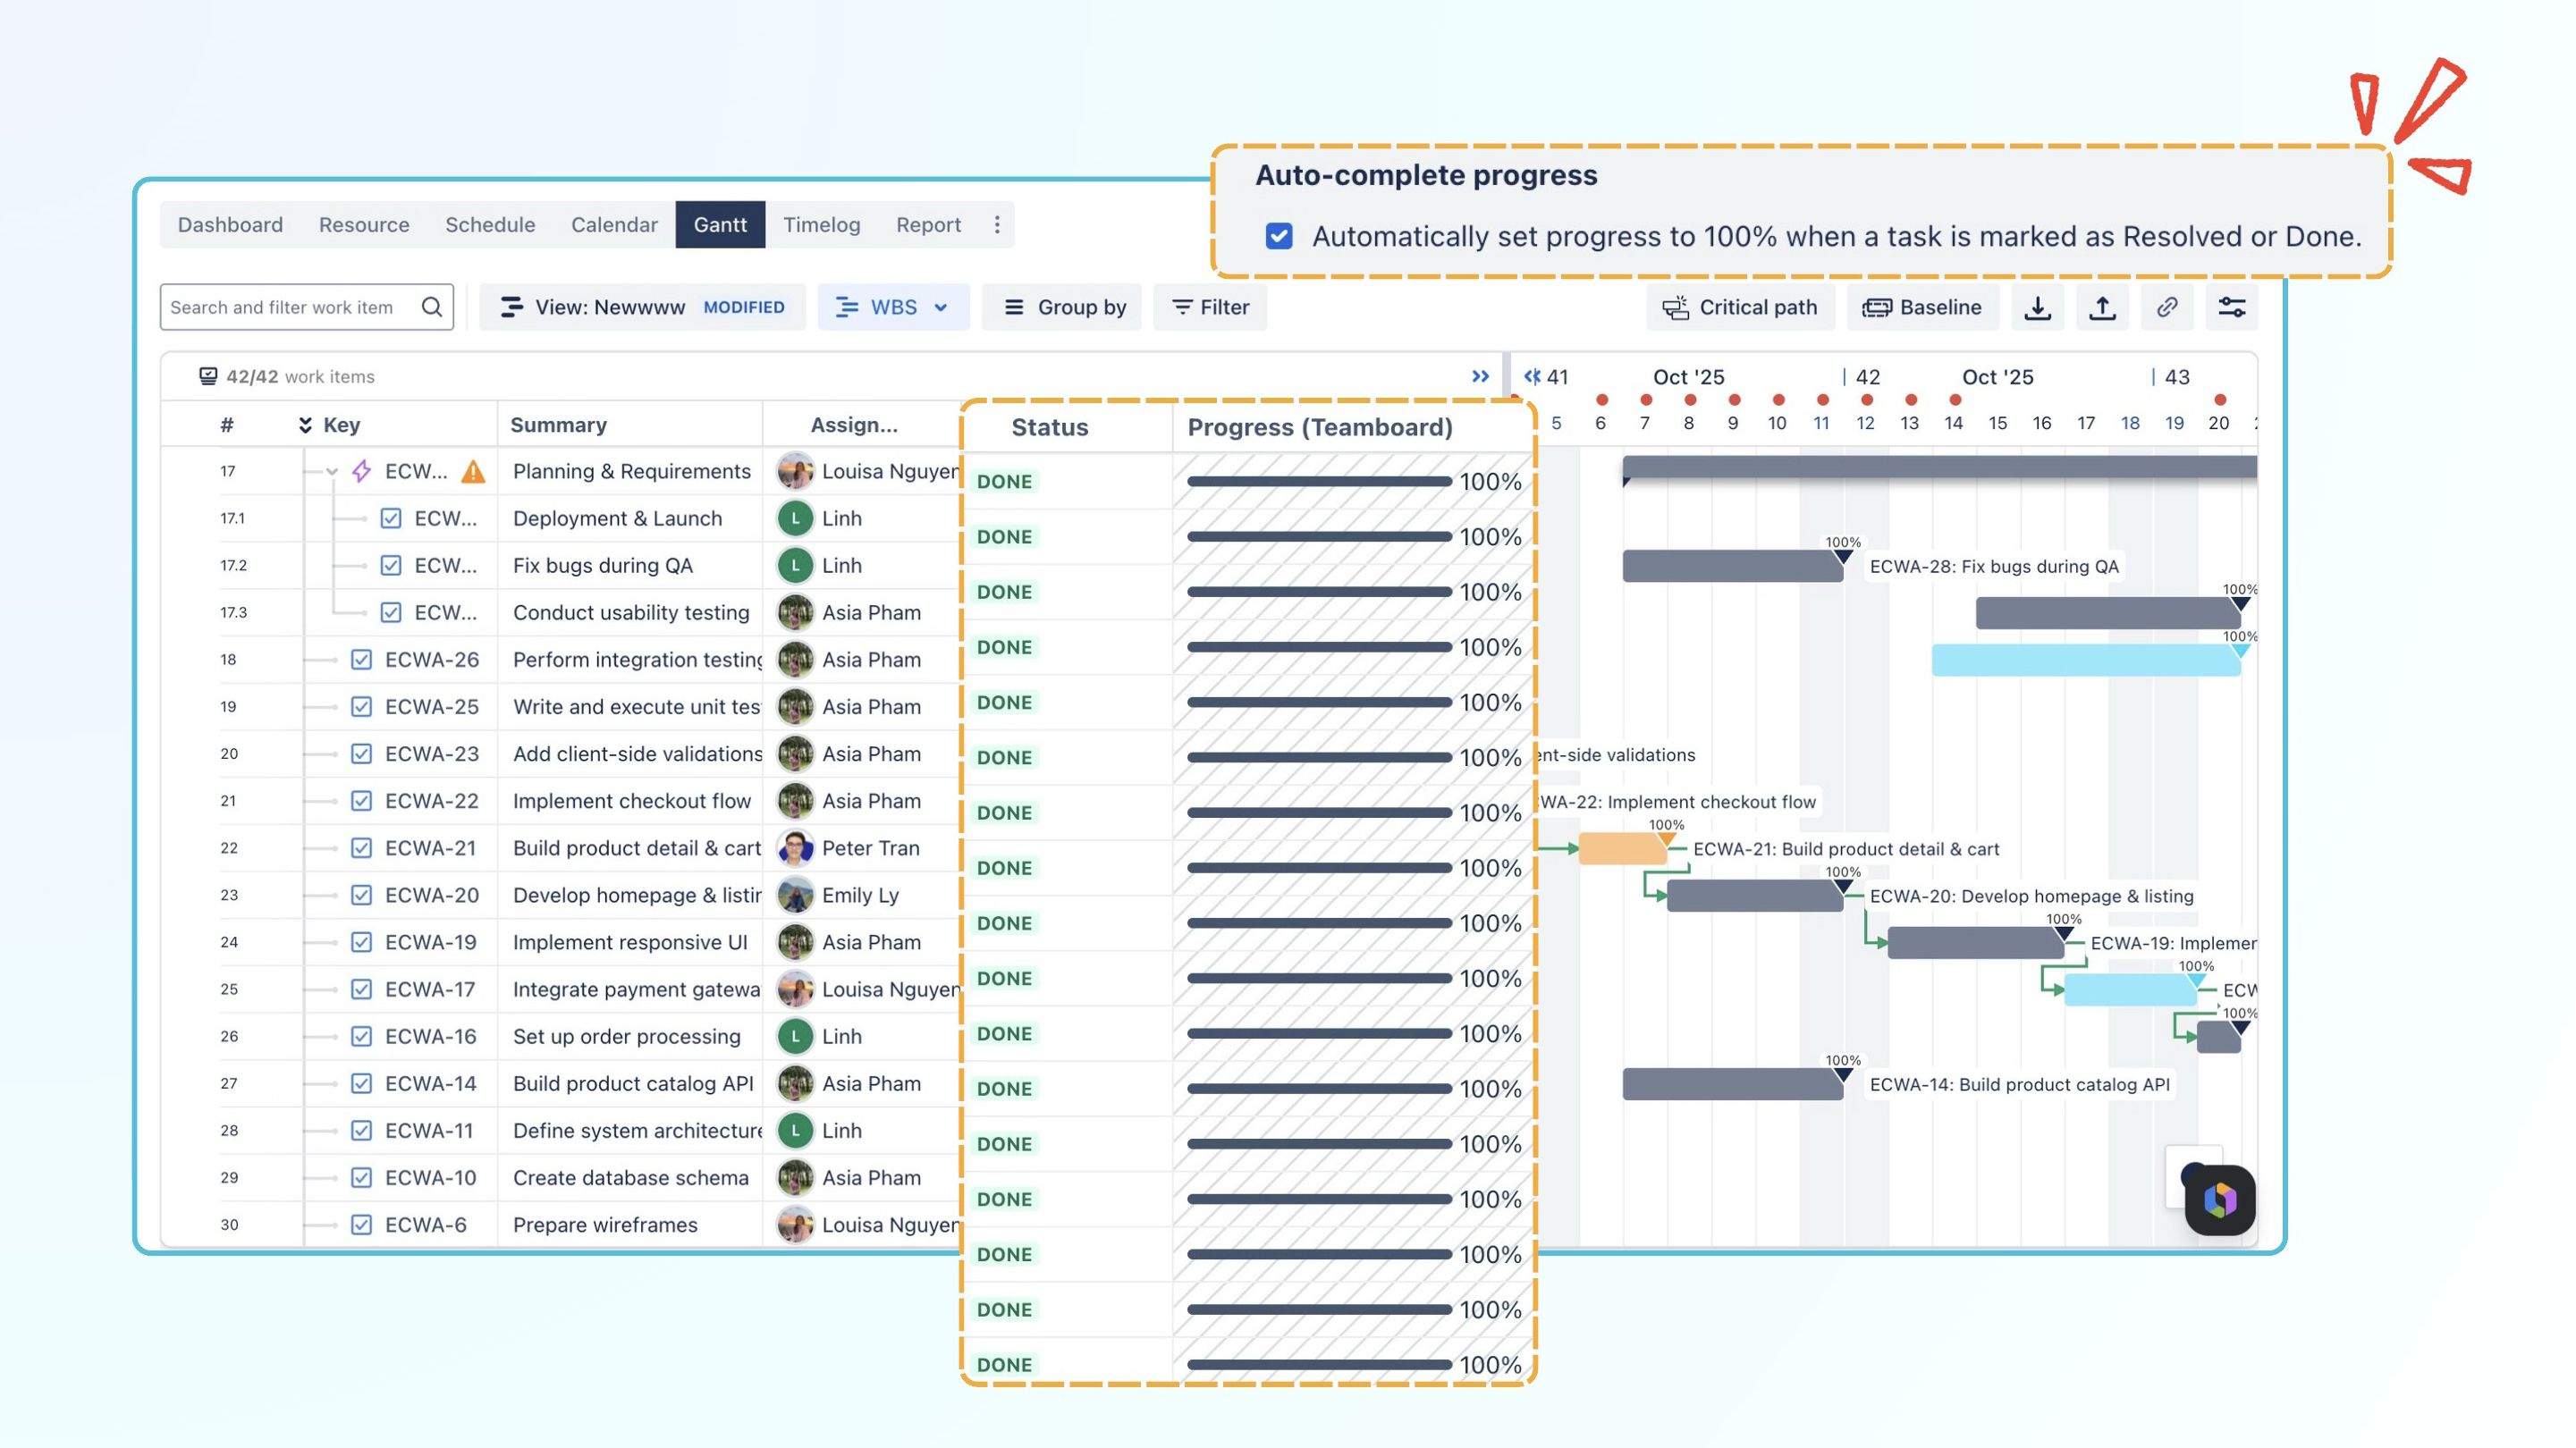Open the ECWA-26 issue link
Screen dimensions: 2576x1448
pyautogui.click(x=432, y=660)
